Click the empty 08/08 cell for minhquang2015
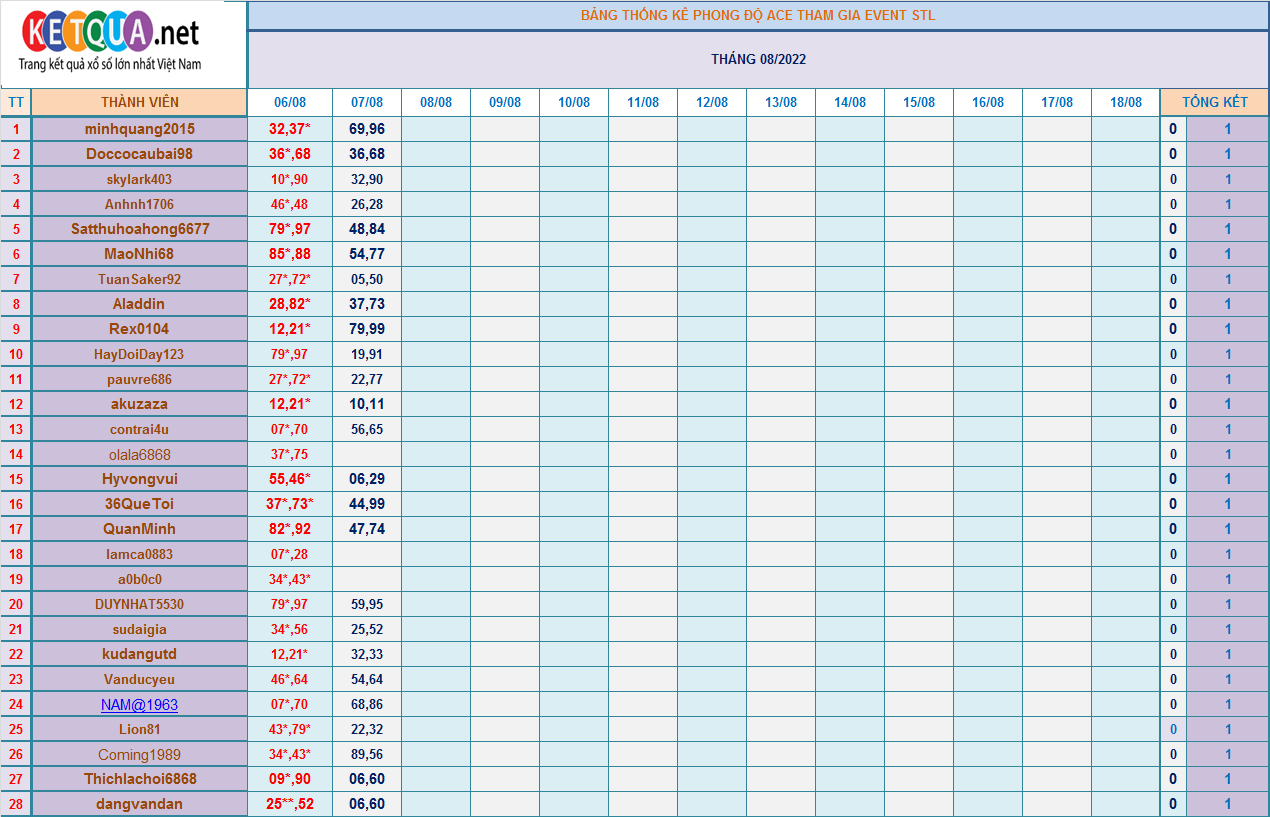Image resolution: width=1270 pixels, height=817 pixels. coord(436,129)
